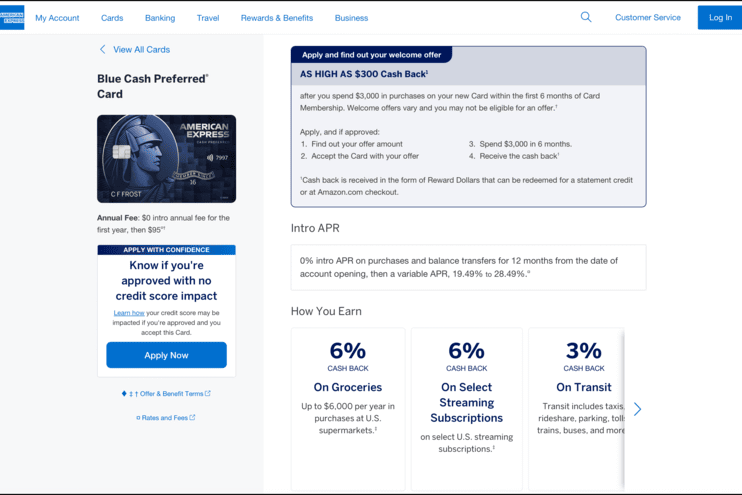Open the My Account menu
This screenshot has height=495, width=742.
tap(57, 18)
